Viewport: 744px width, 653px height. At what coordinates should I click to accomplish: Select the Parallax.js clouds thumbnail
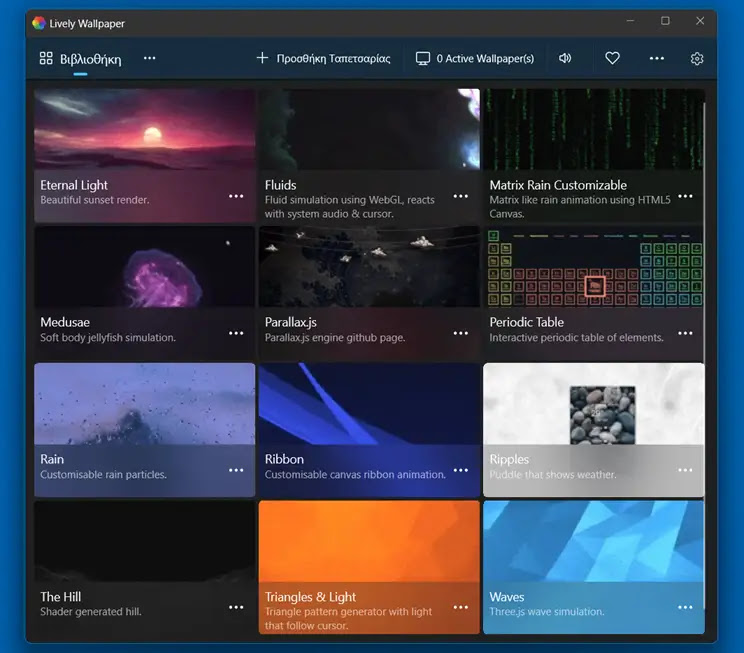click(x=369, y=267)
